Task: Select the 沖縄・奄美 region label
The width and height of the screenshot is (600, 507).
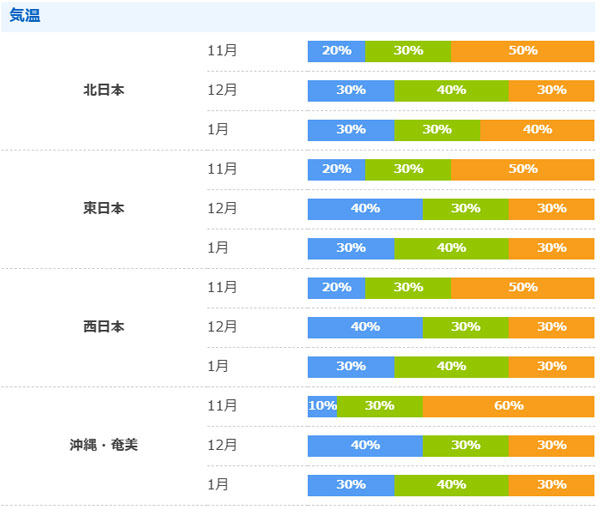Action: point(104,445)
